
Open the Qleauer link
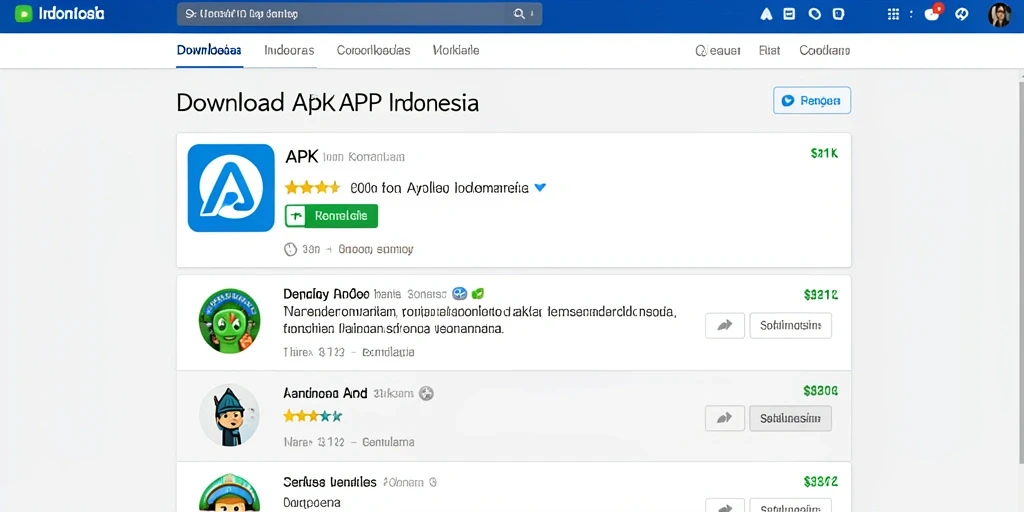pyautogui.click(x=718, y=51)
